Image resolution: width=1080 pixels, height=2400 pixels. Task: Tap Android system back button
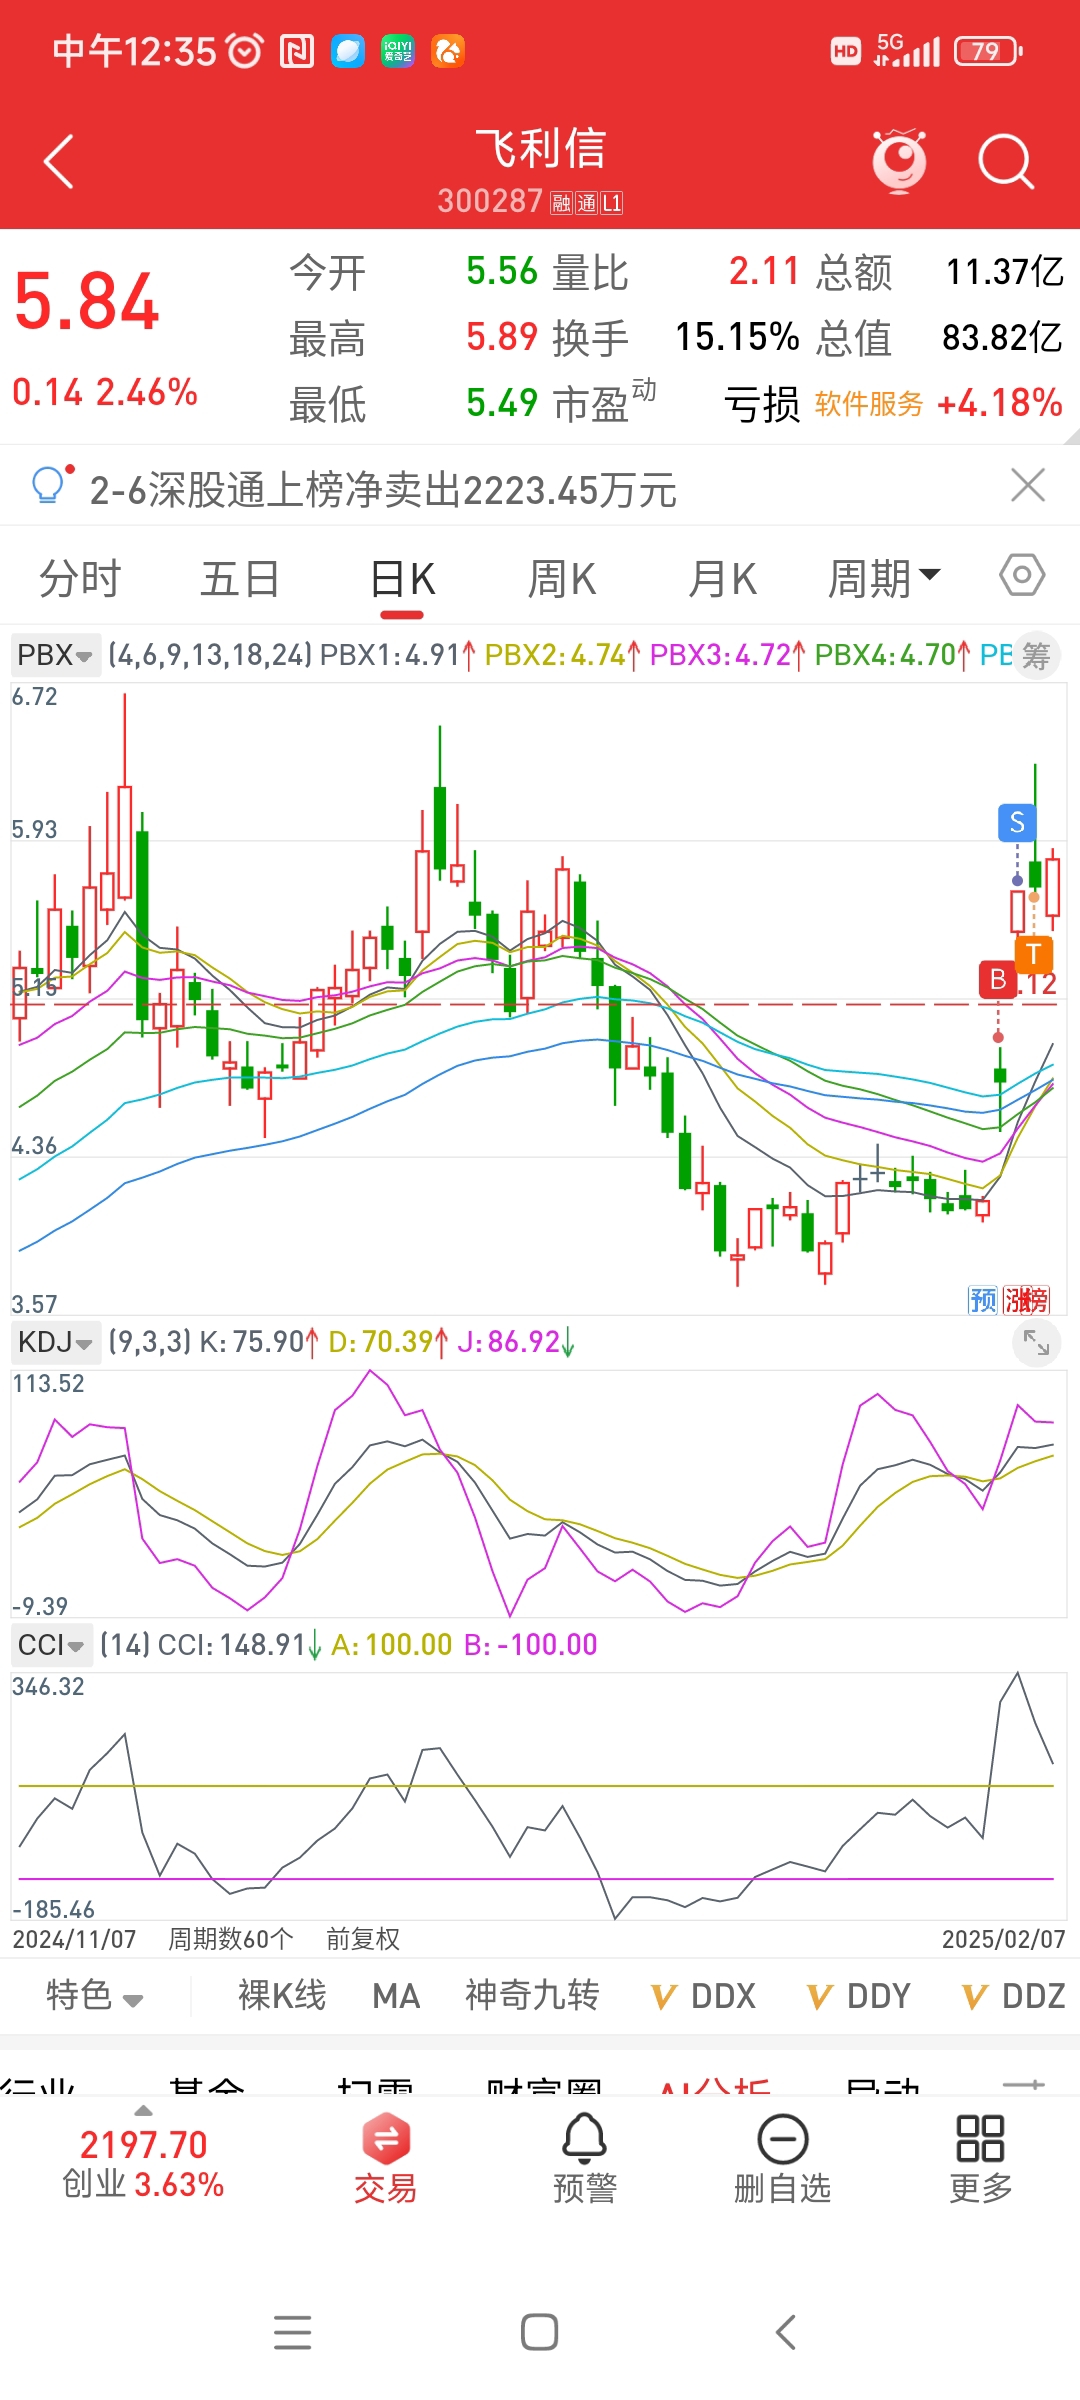tap(786, 2332)
